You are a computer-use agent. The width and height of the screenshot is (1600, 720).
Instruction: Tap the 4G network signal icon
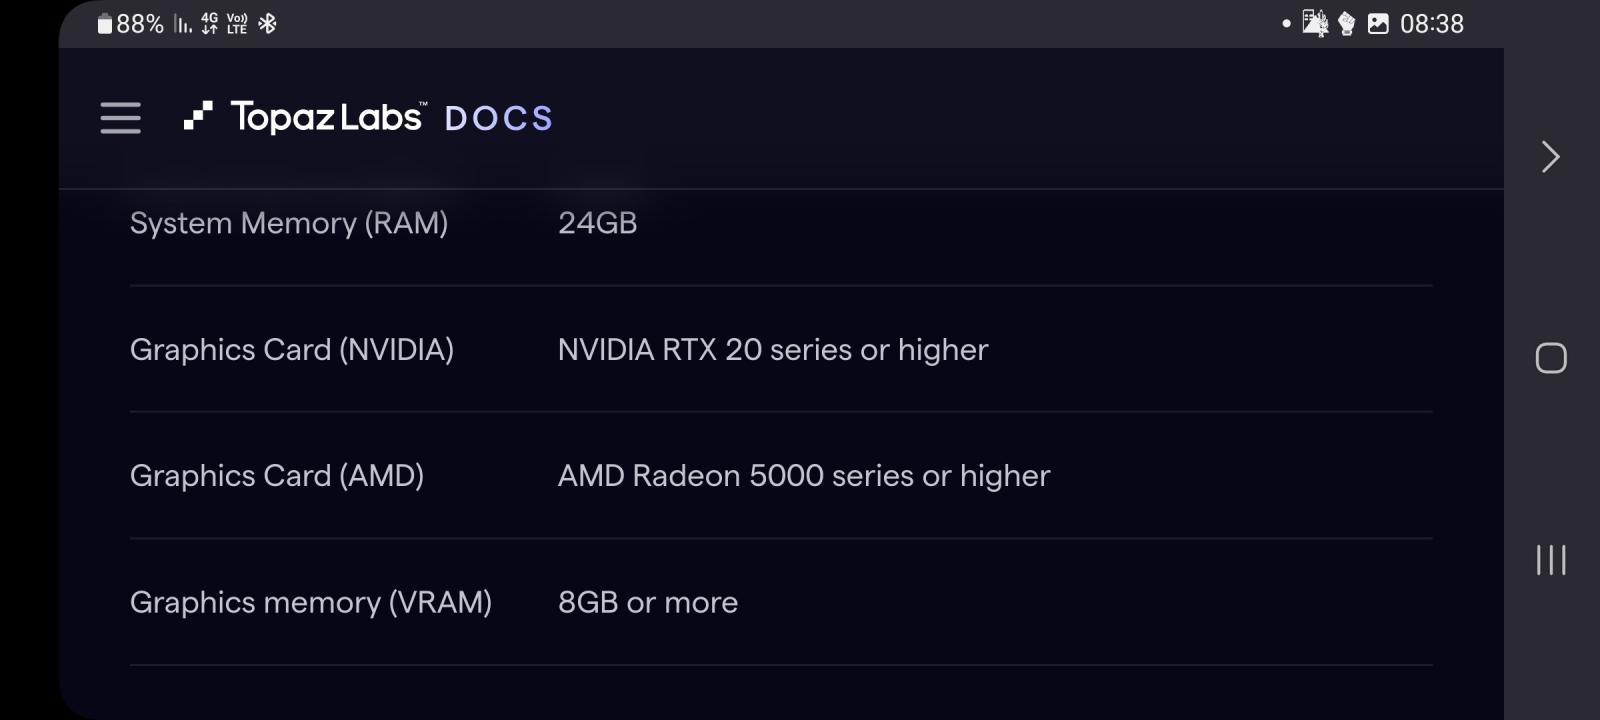coord(209,24)
